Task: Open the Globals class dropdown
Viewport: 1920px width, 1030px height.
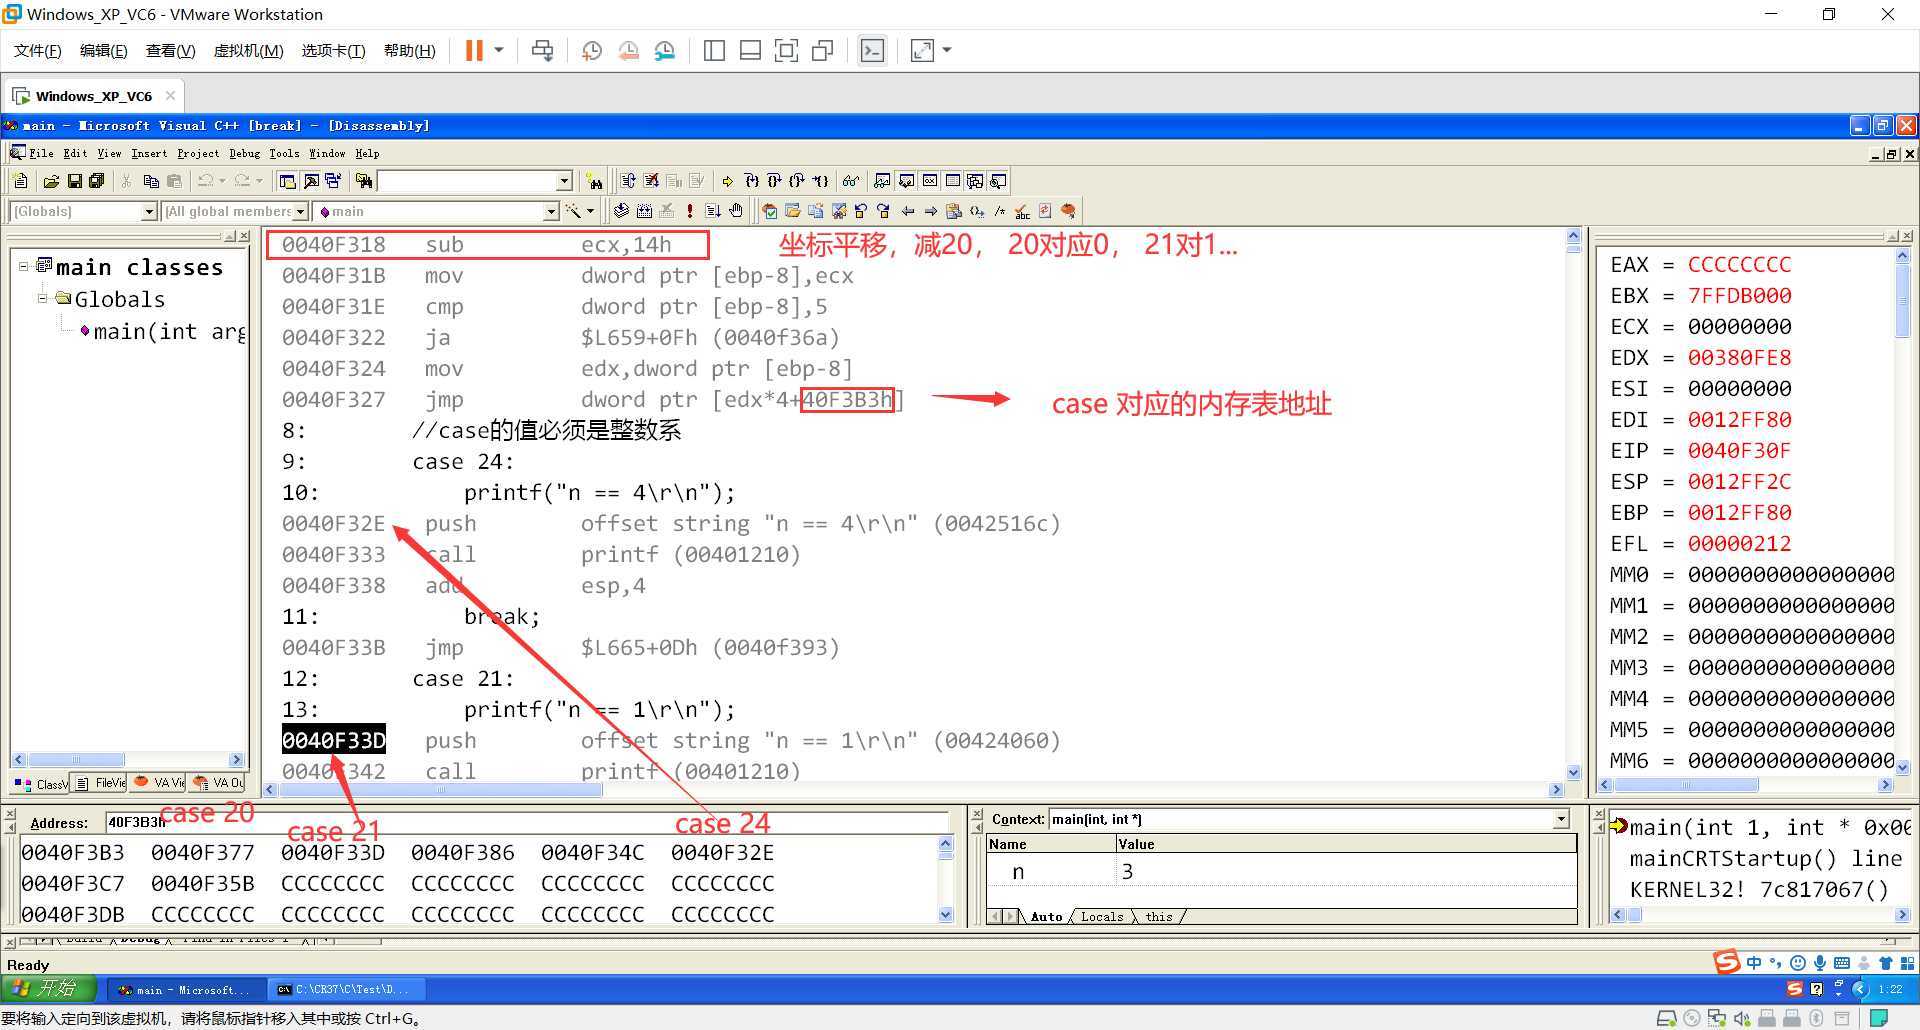Action: 149,211
